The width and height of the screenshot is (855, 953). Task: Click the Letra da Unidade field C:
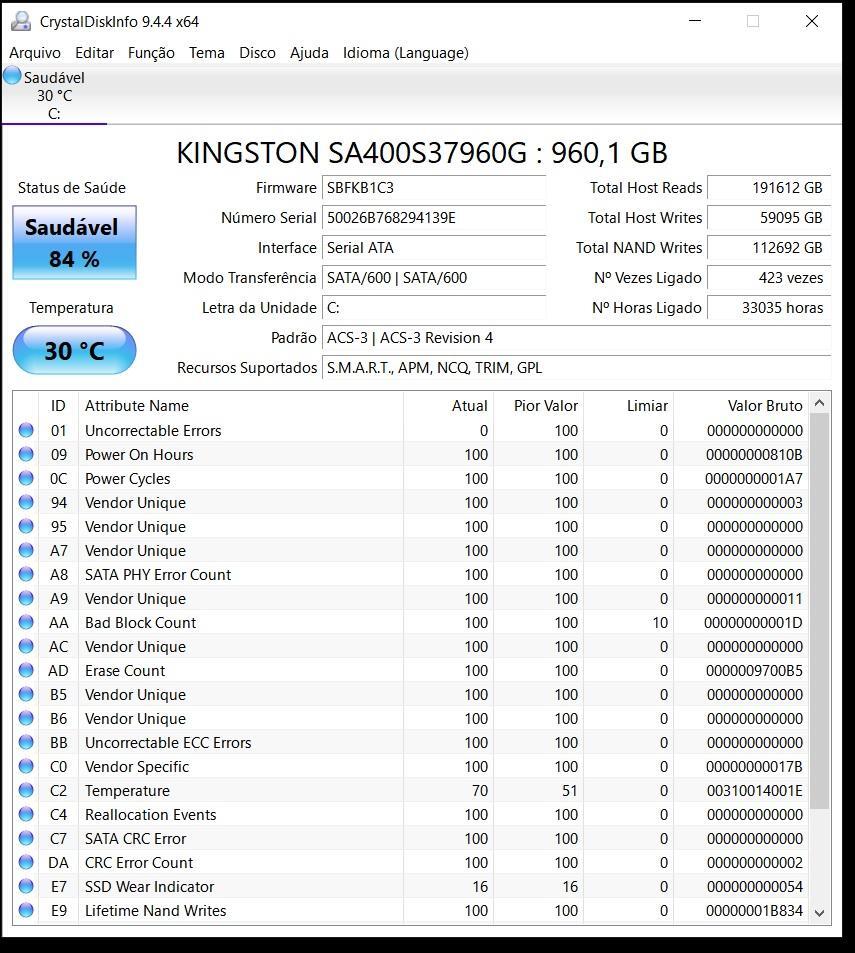(x=433, y=308)
